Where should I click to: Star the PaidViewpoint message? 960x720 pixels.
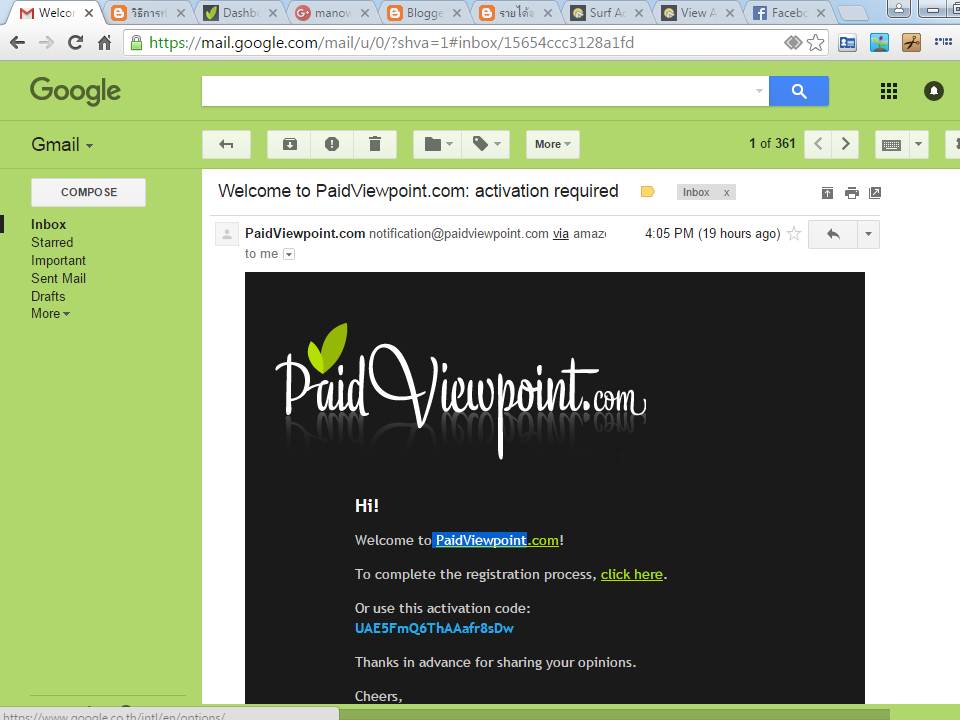click(x=793, y=233)
